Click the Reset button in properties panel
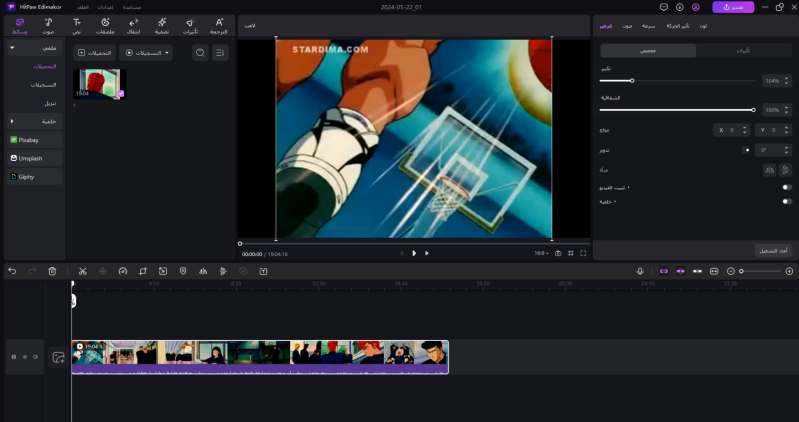The height and width of the screenshot is (422, 799). [773, 251]
